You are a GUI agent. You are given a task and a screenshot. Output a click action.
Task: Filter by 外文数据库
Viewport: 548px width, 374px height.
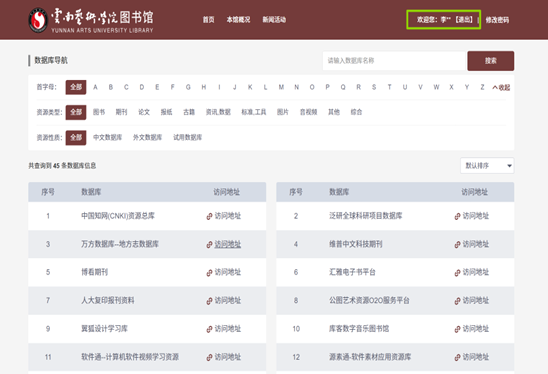pyautogui.click(x=147, y=137)
